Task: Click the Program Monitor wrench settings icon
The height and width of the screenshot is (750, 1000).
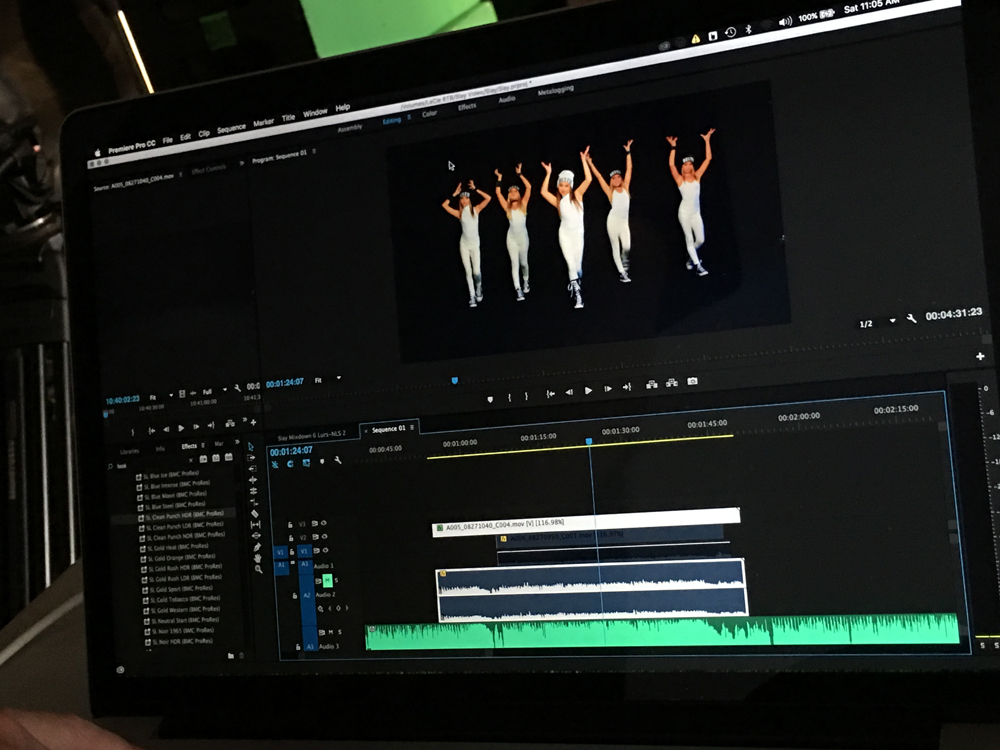Action: tap(911, 318)
